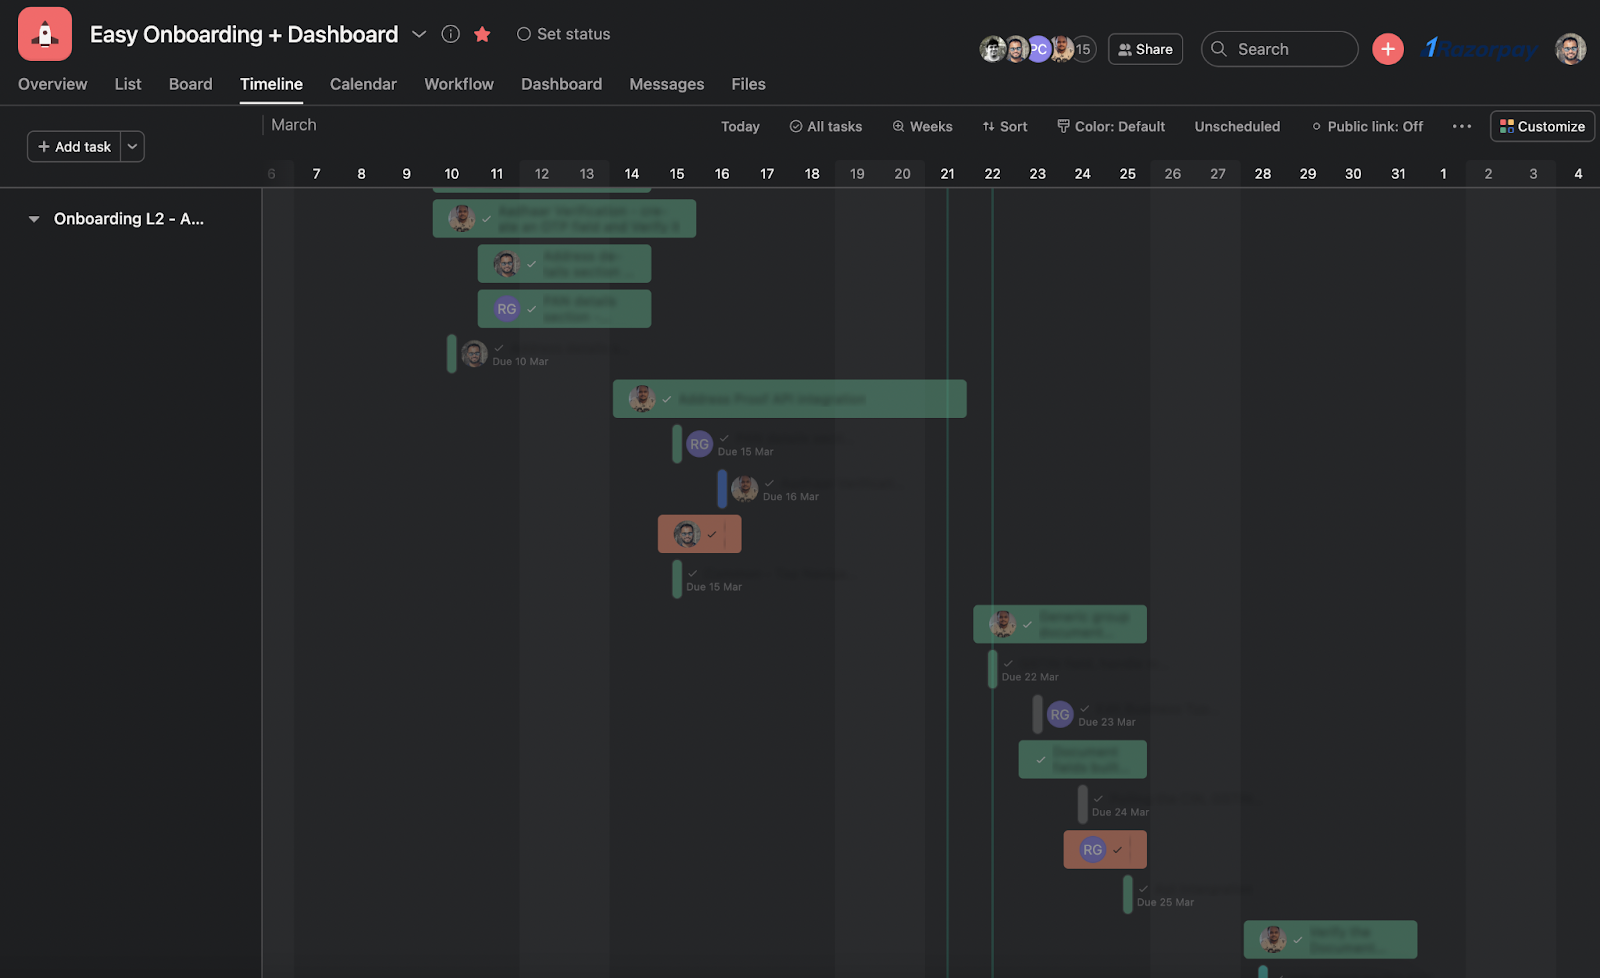Set the project status

pyautogui.click(x=563, y=34)
